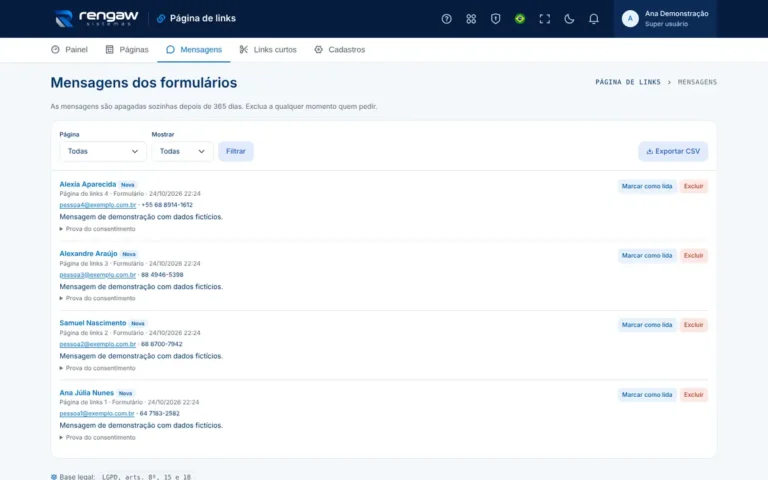Click email pessoa1@exemplo.com.br
This screenshot has height=480, width=768.
click(x=96, y=413)
